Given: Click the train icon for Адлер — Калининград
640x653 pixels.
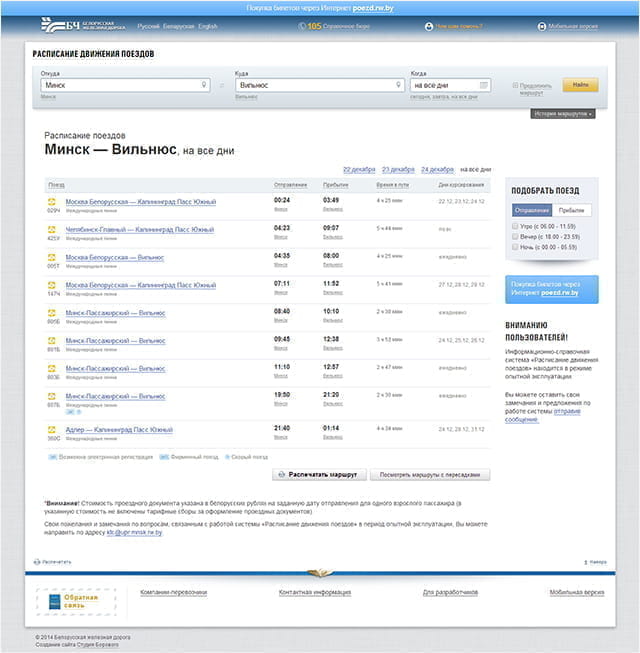Looking at the screenshot, I should coord(53,428).
